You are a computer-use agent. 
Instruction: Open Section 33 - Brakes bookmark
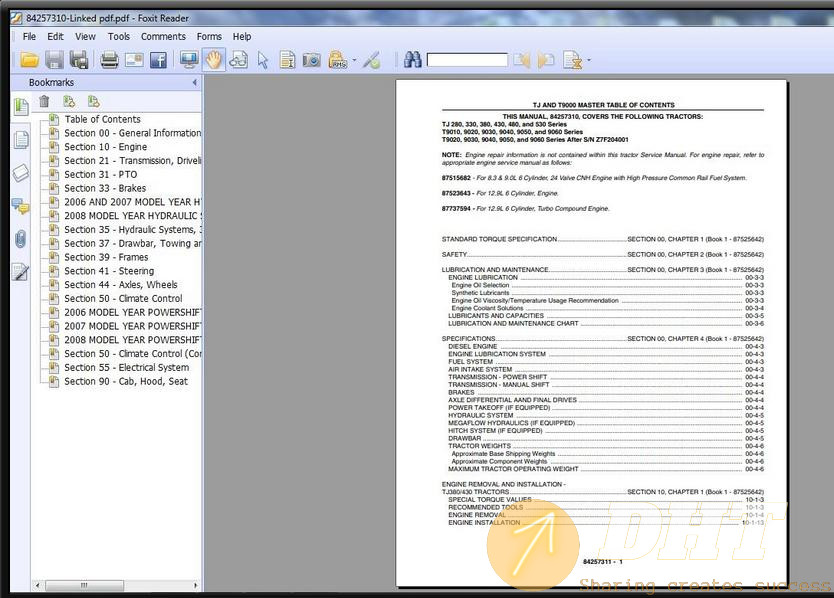pos(105,188)
